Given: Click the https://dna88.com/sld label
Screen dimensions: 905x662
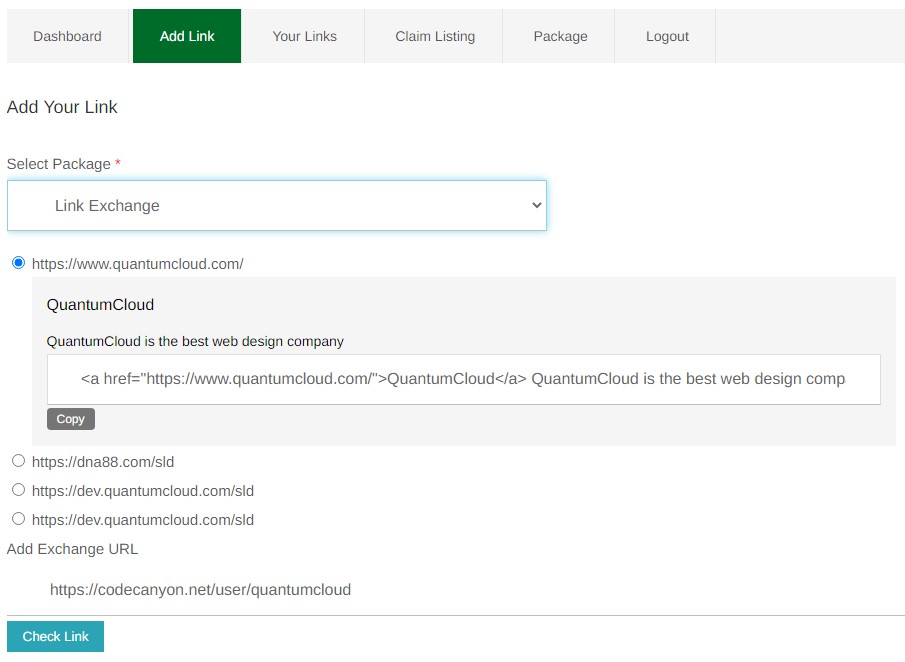Looking at the screenshot, I should (103, 462).
